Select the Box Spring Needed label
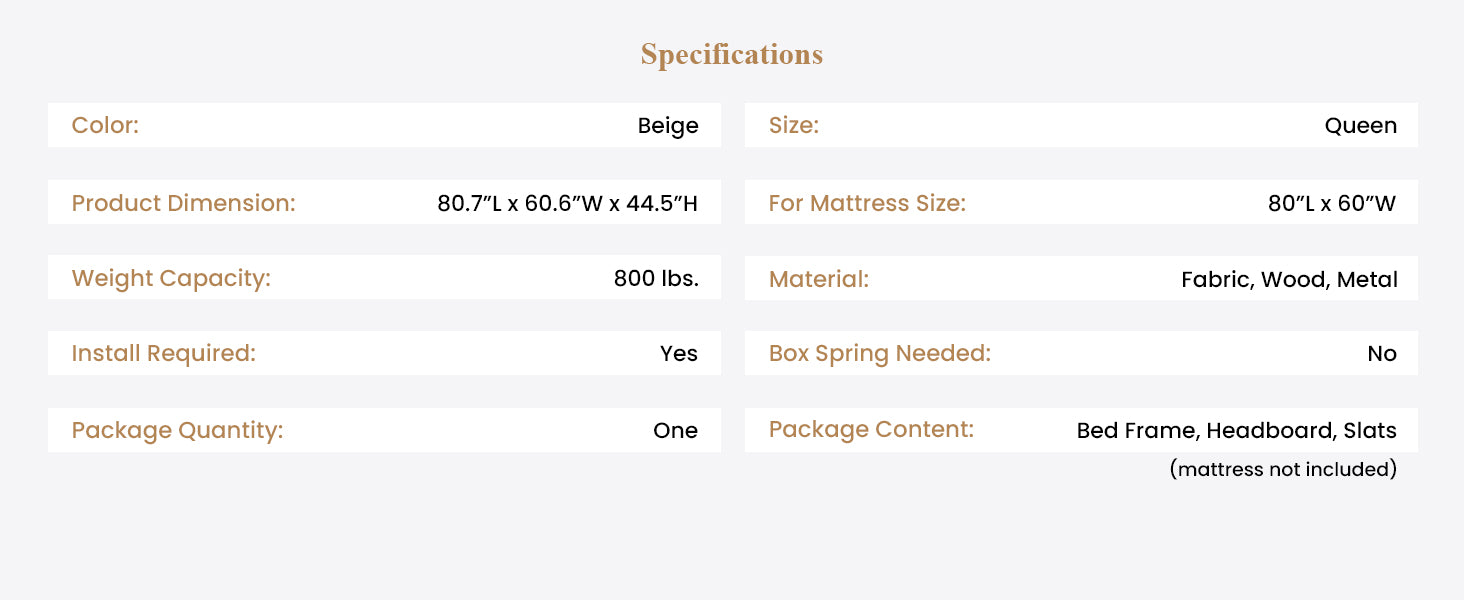The height and width of the screenshot is (600, 1464). [x=879, y=354]
